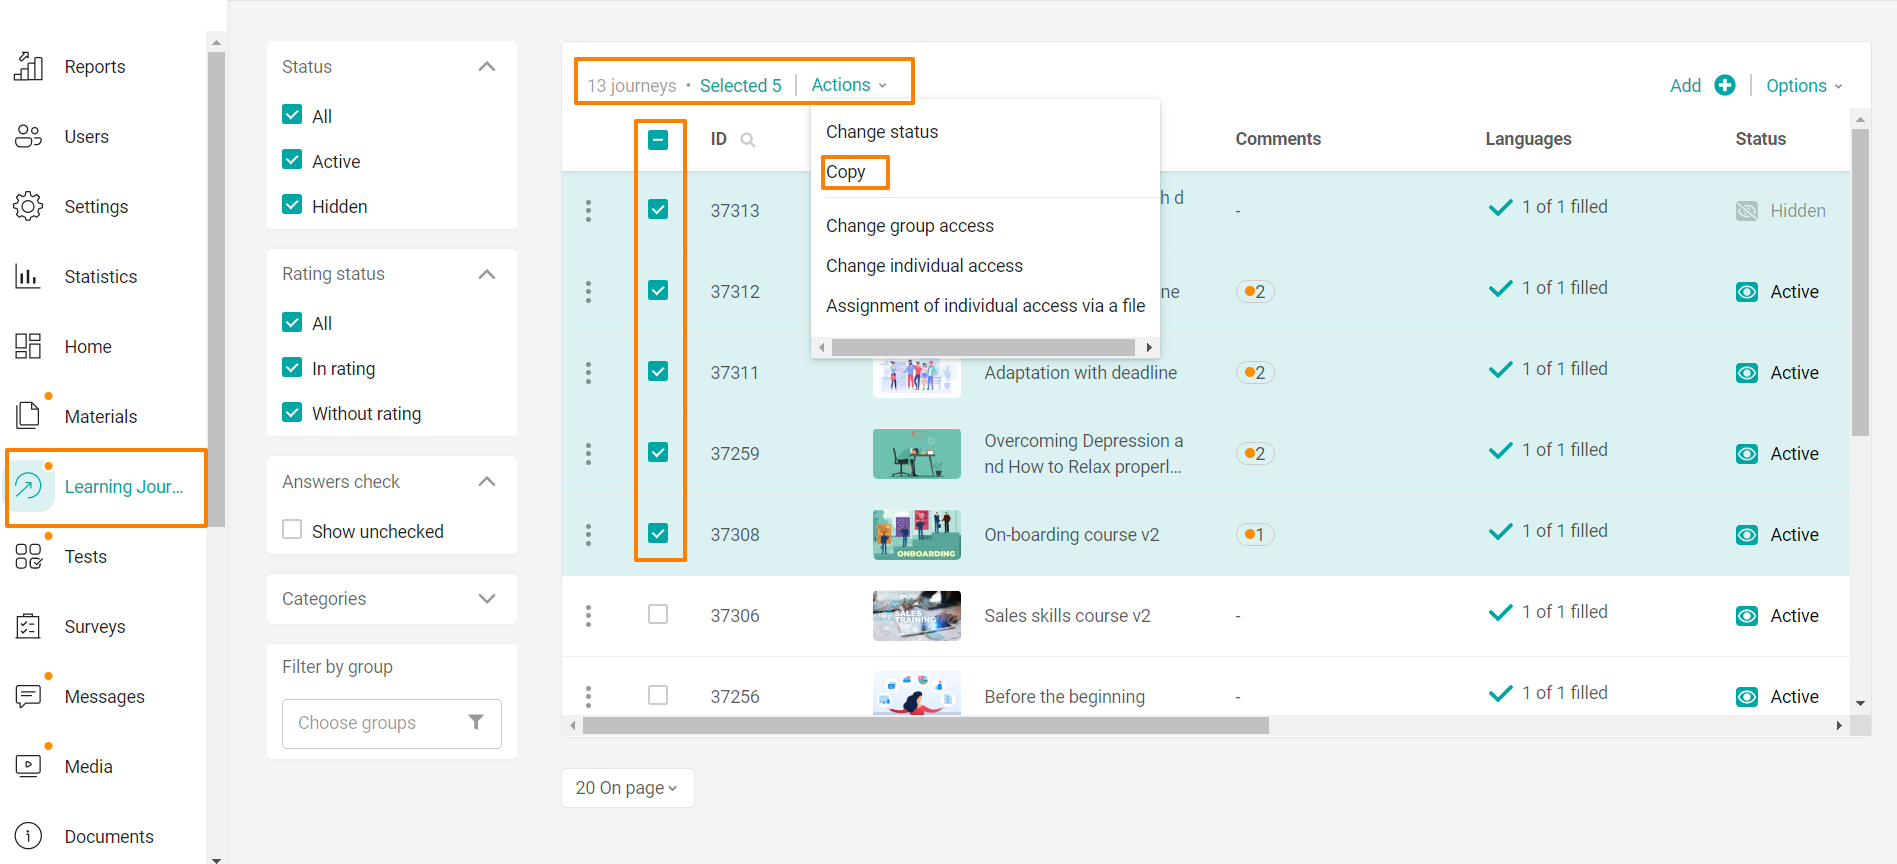This screenshot has height=864, width=1897.
Task: Open the Messages icon
Action: [28, 696]
